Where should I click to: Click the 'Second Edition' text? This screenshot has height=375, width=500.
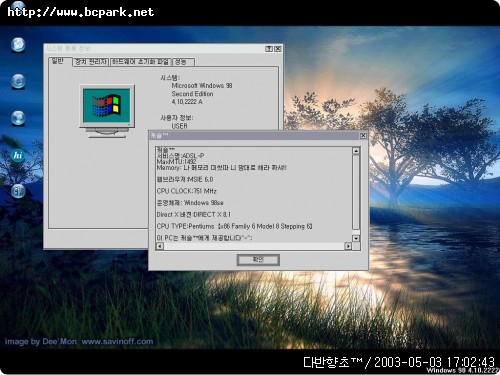tap(192, 94)
